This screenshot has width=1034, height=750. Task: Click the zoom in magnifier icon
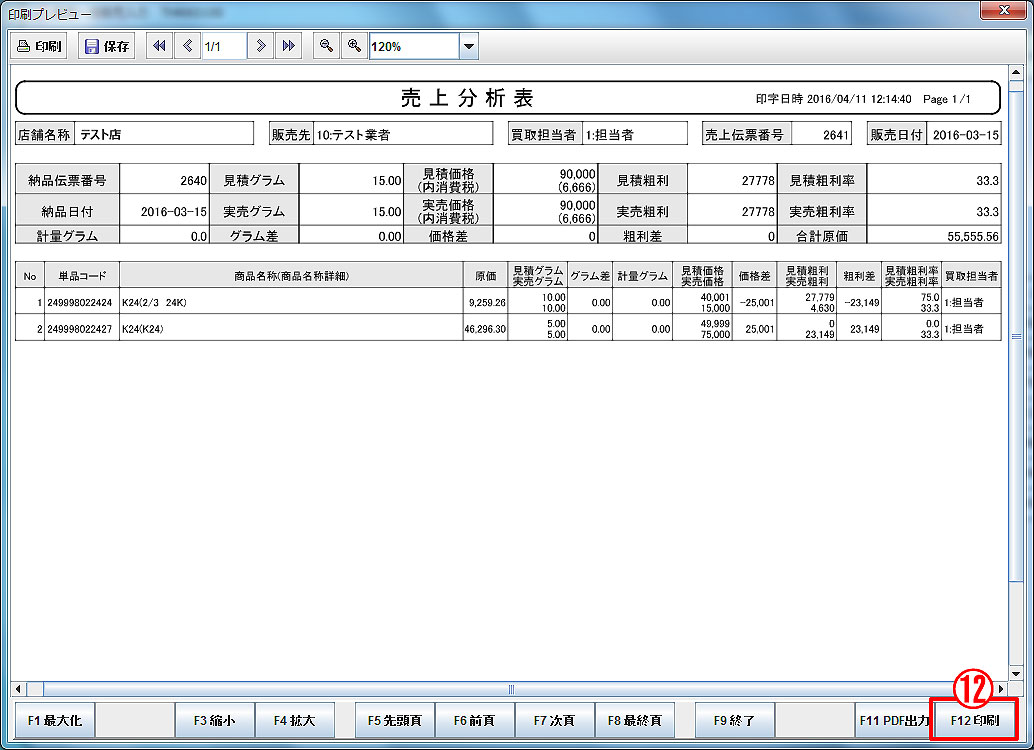pos(353,46)
